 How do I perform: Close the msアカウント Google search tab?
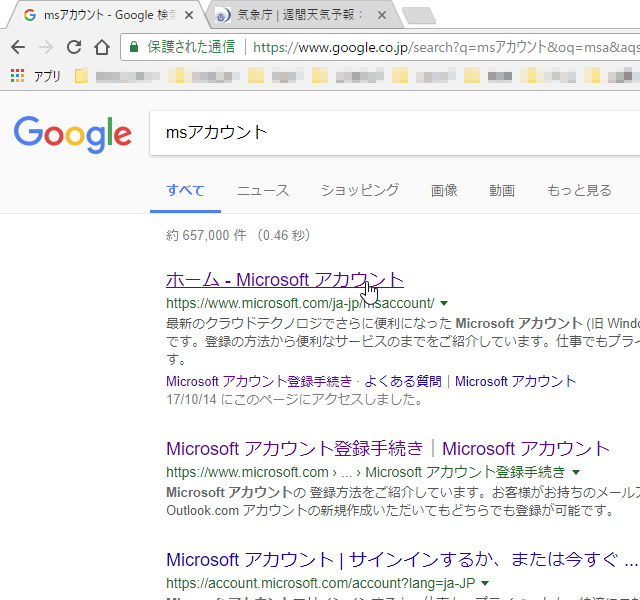click(189, 16)
